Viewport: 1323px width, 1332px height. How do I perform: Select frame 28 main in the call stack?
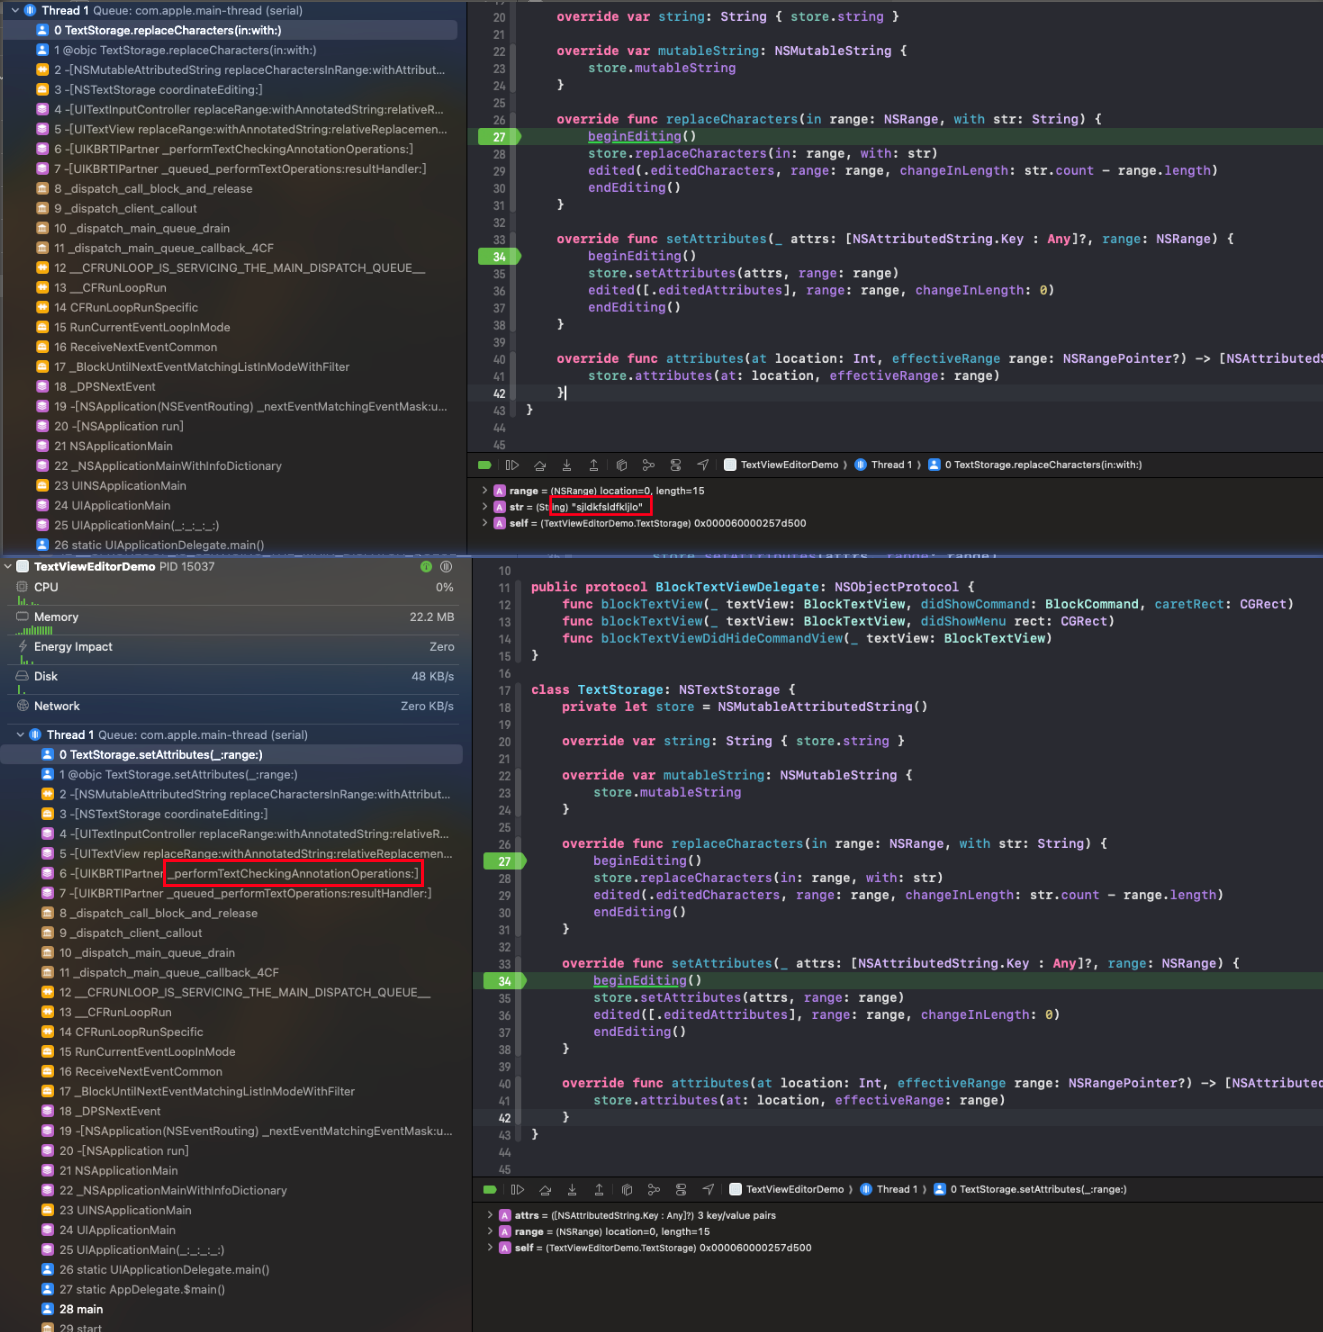coord(80,1309)
